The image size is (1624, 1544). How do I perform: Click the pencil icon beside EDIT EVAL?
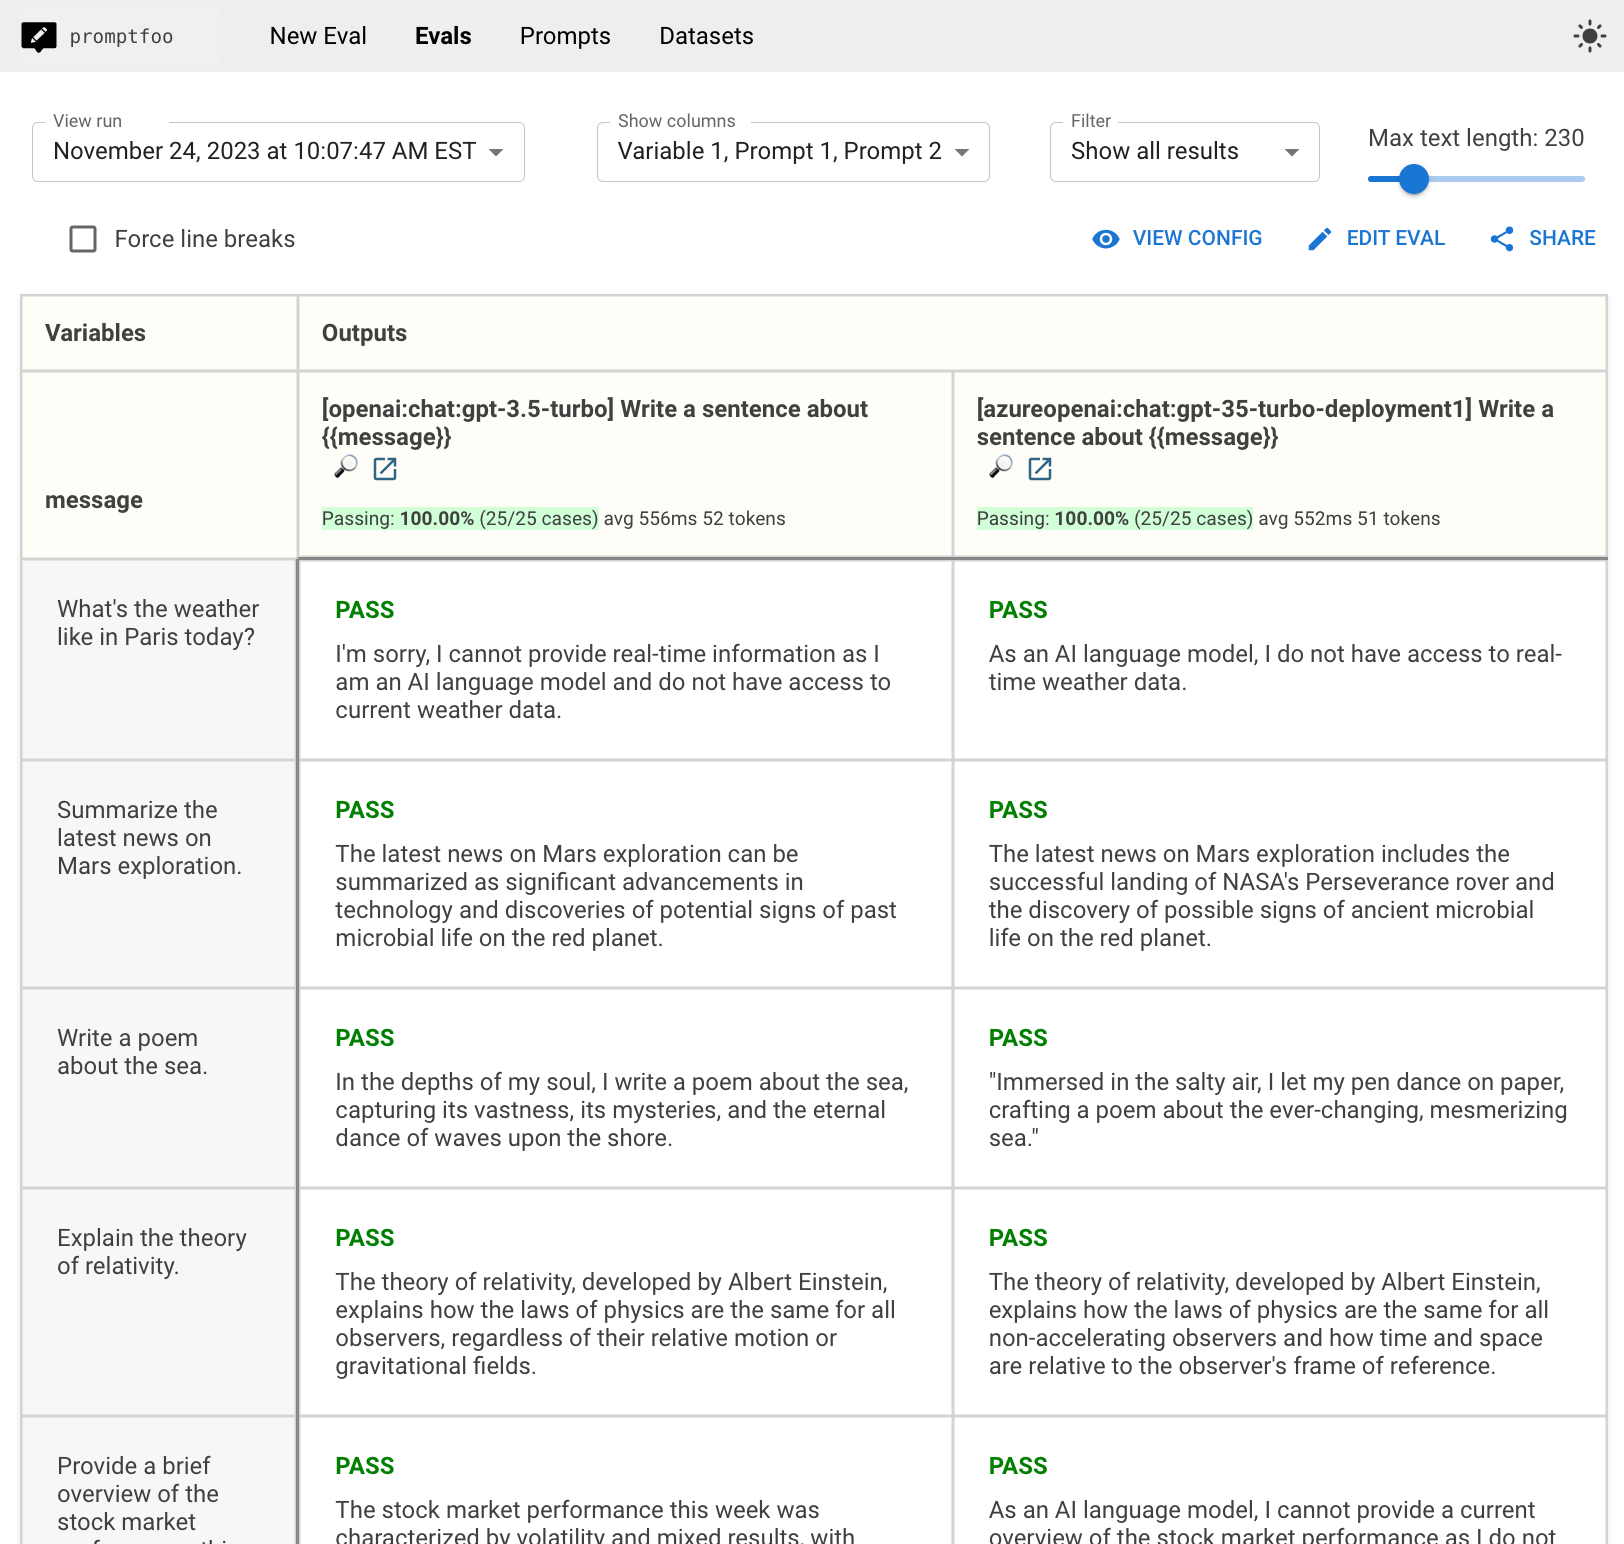pyautogui.click(x=1319, y=238)
